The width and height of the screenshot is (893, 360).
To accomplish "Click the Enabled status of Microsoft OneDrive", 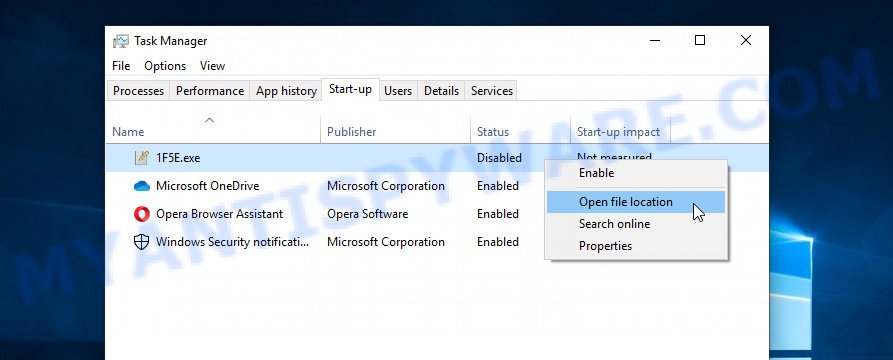I will point(498,186).
